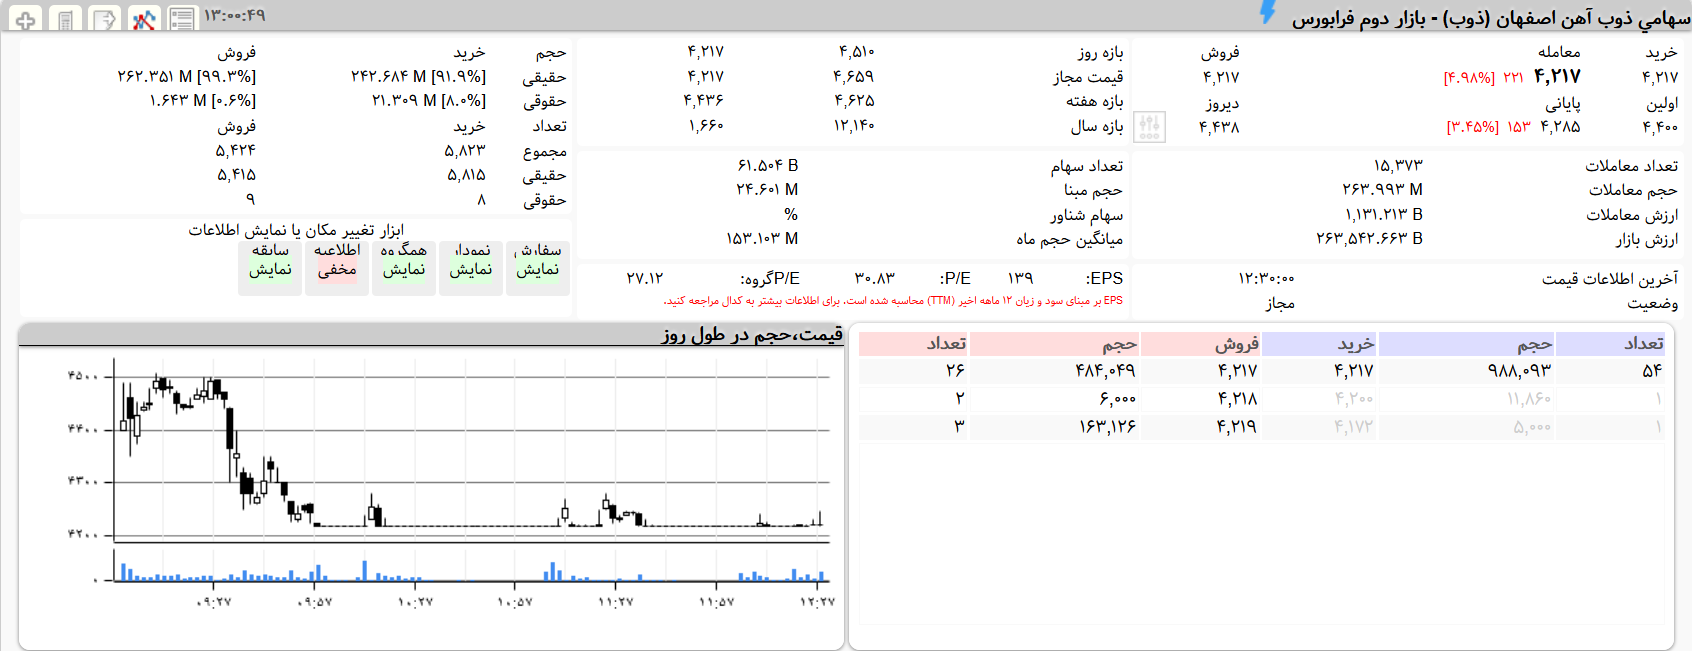Open the sliders settings icon near بازه سال
The image size is (1692, 651).
(1149, 127)
